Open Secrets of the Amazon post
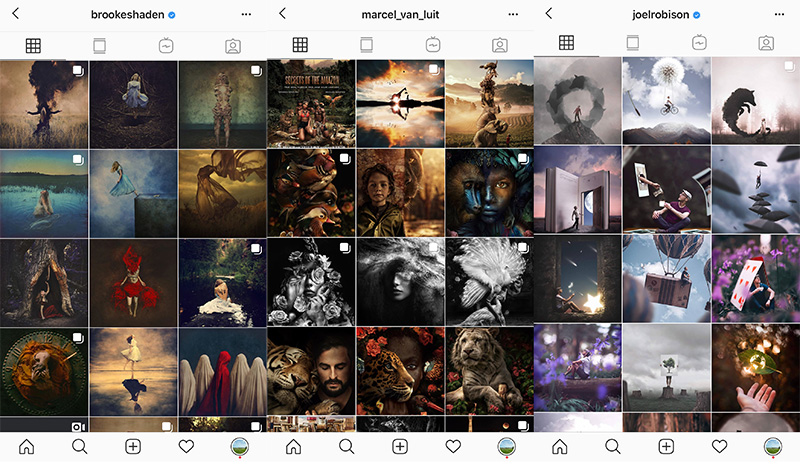This screenshot has height=474, width=800. [x=311, y=104]
